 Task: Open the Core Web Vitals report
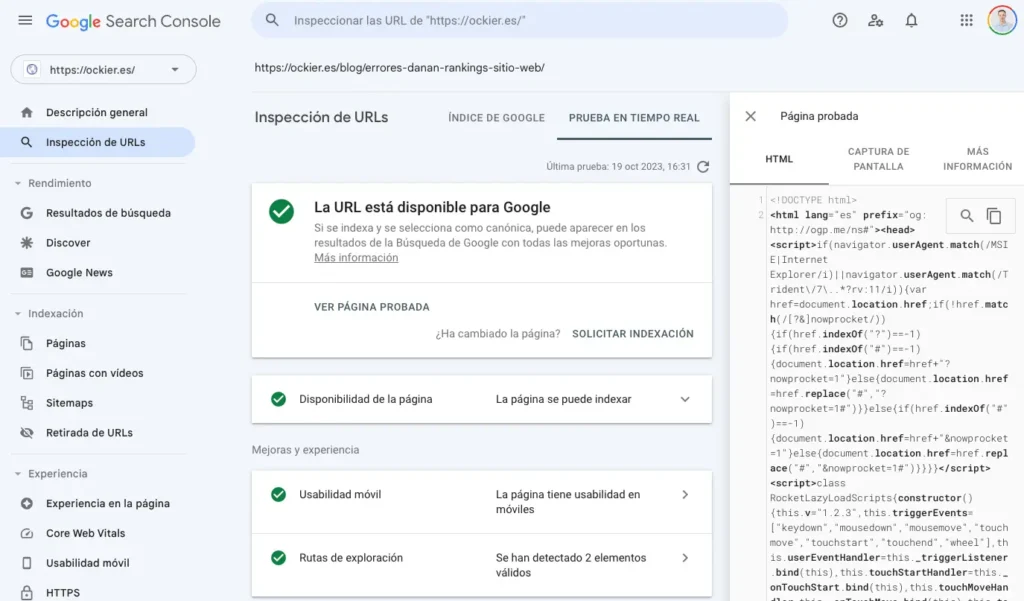click(86, 533)
